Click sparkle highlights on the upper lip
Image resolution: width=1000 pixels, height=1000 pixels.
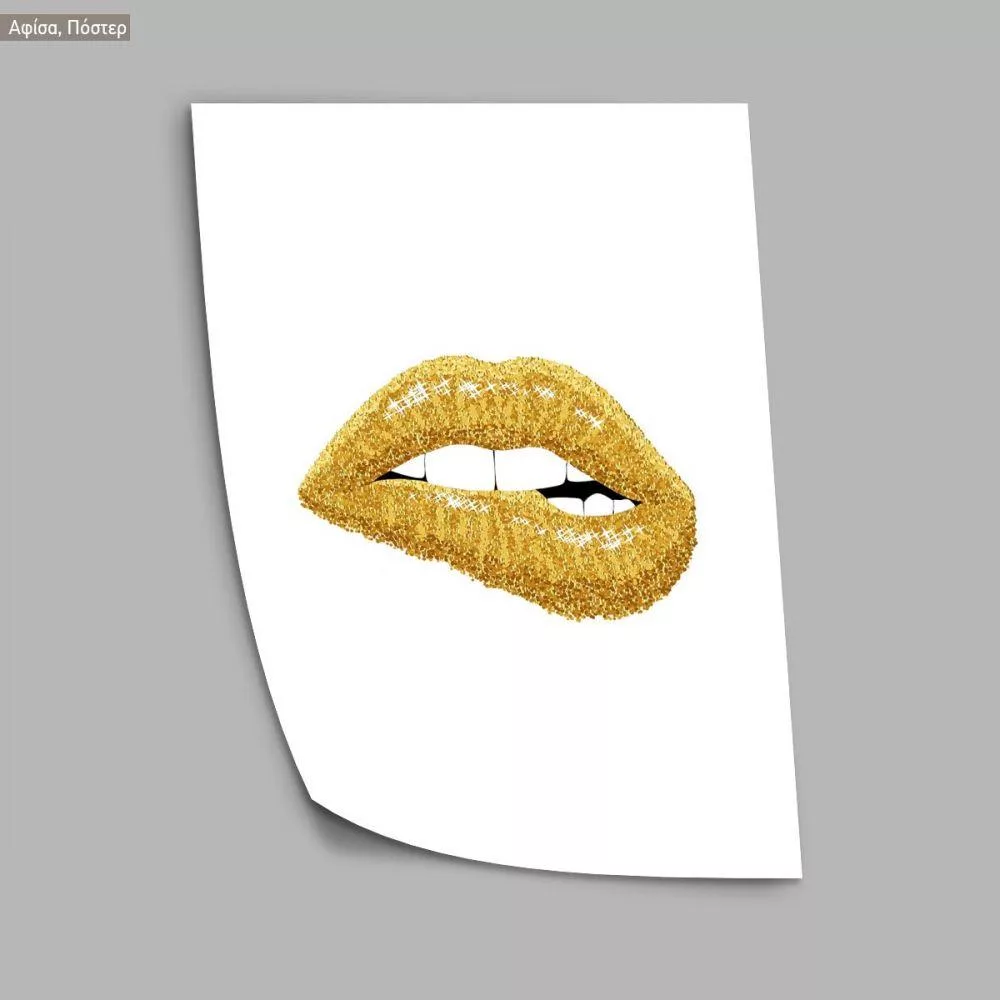[x=440, y=390]
